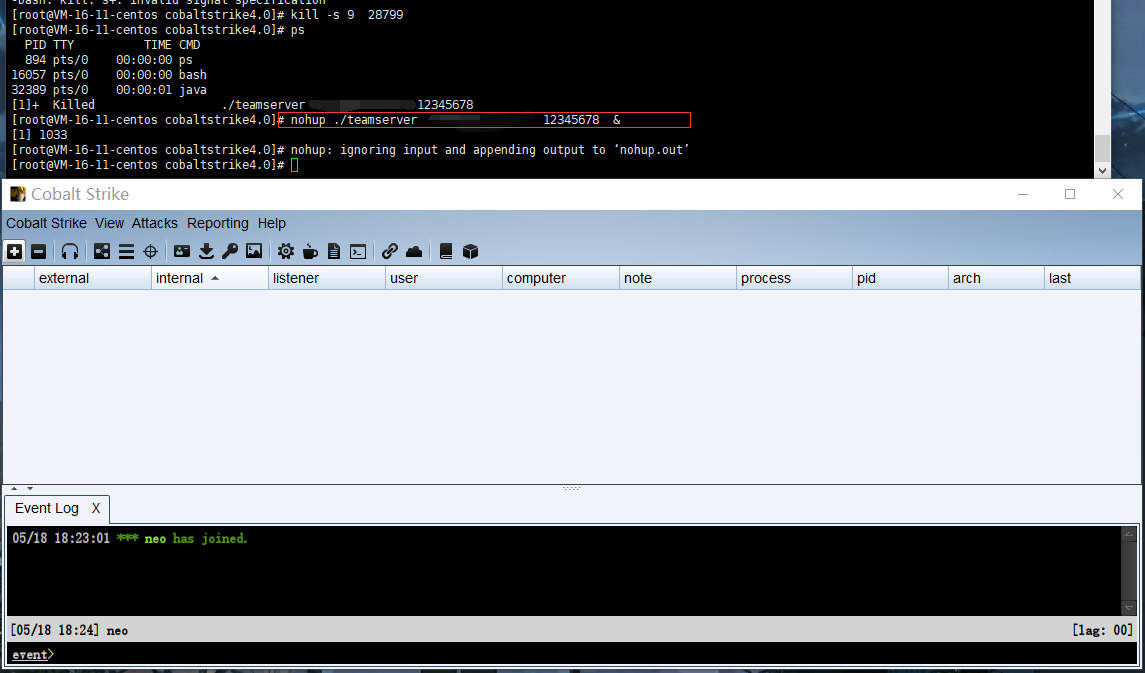Open Downloads view icon
Screen dimensions: 1145x673
pyautogui.click(x=206, y=252)
